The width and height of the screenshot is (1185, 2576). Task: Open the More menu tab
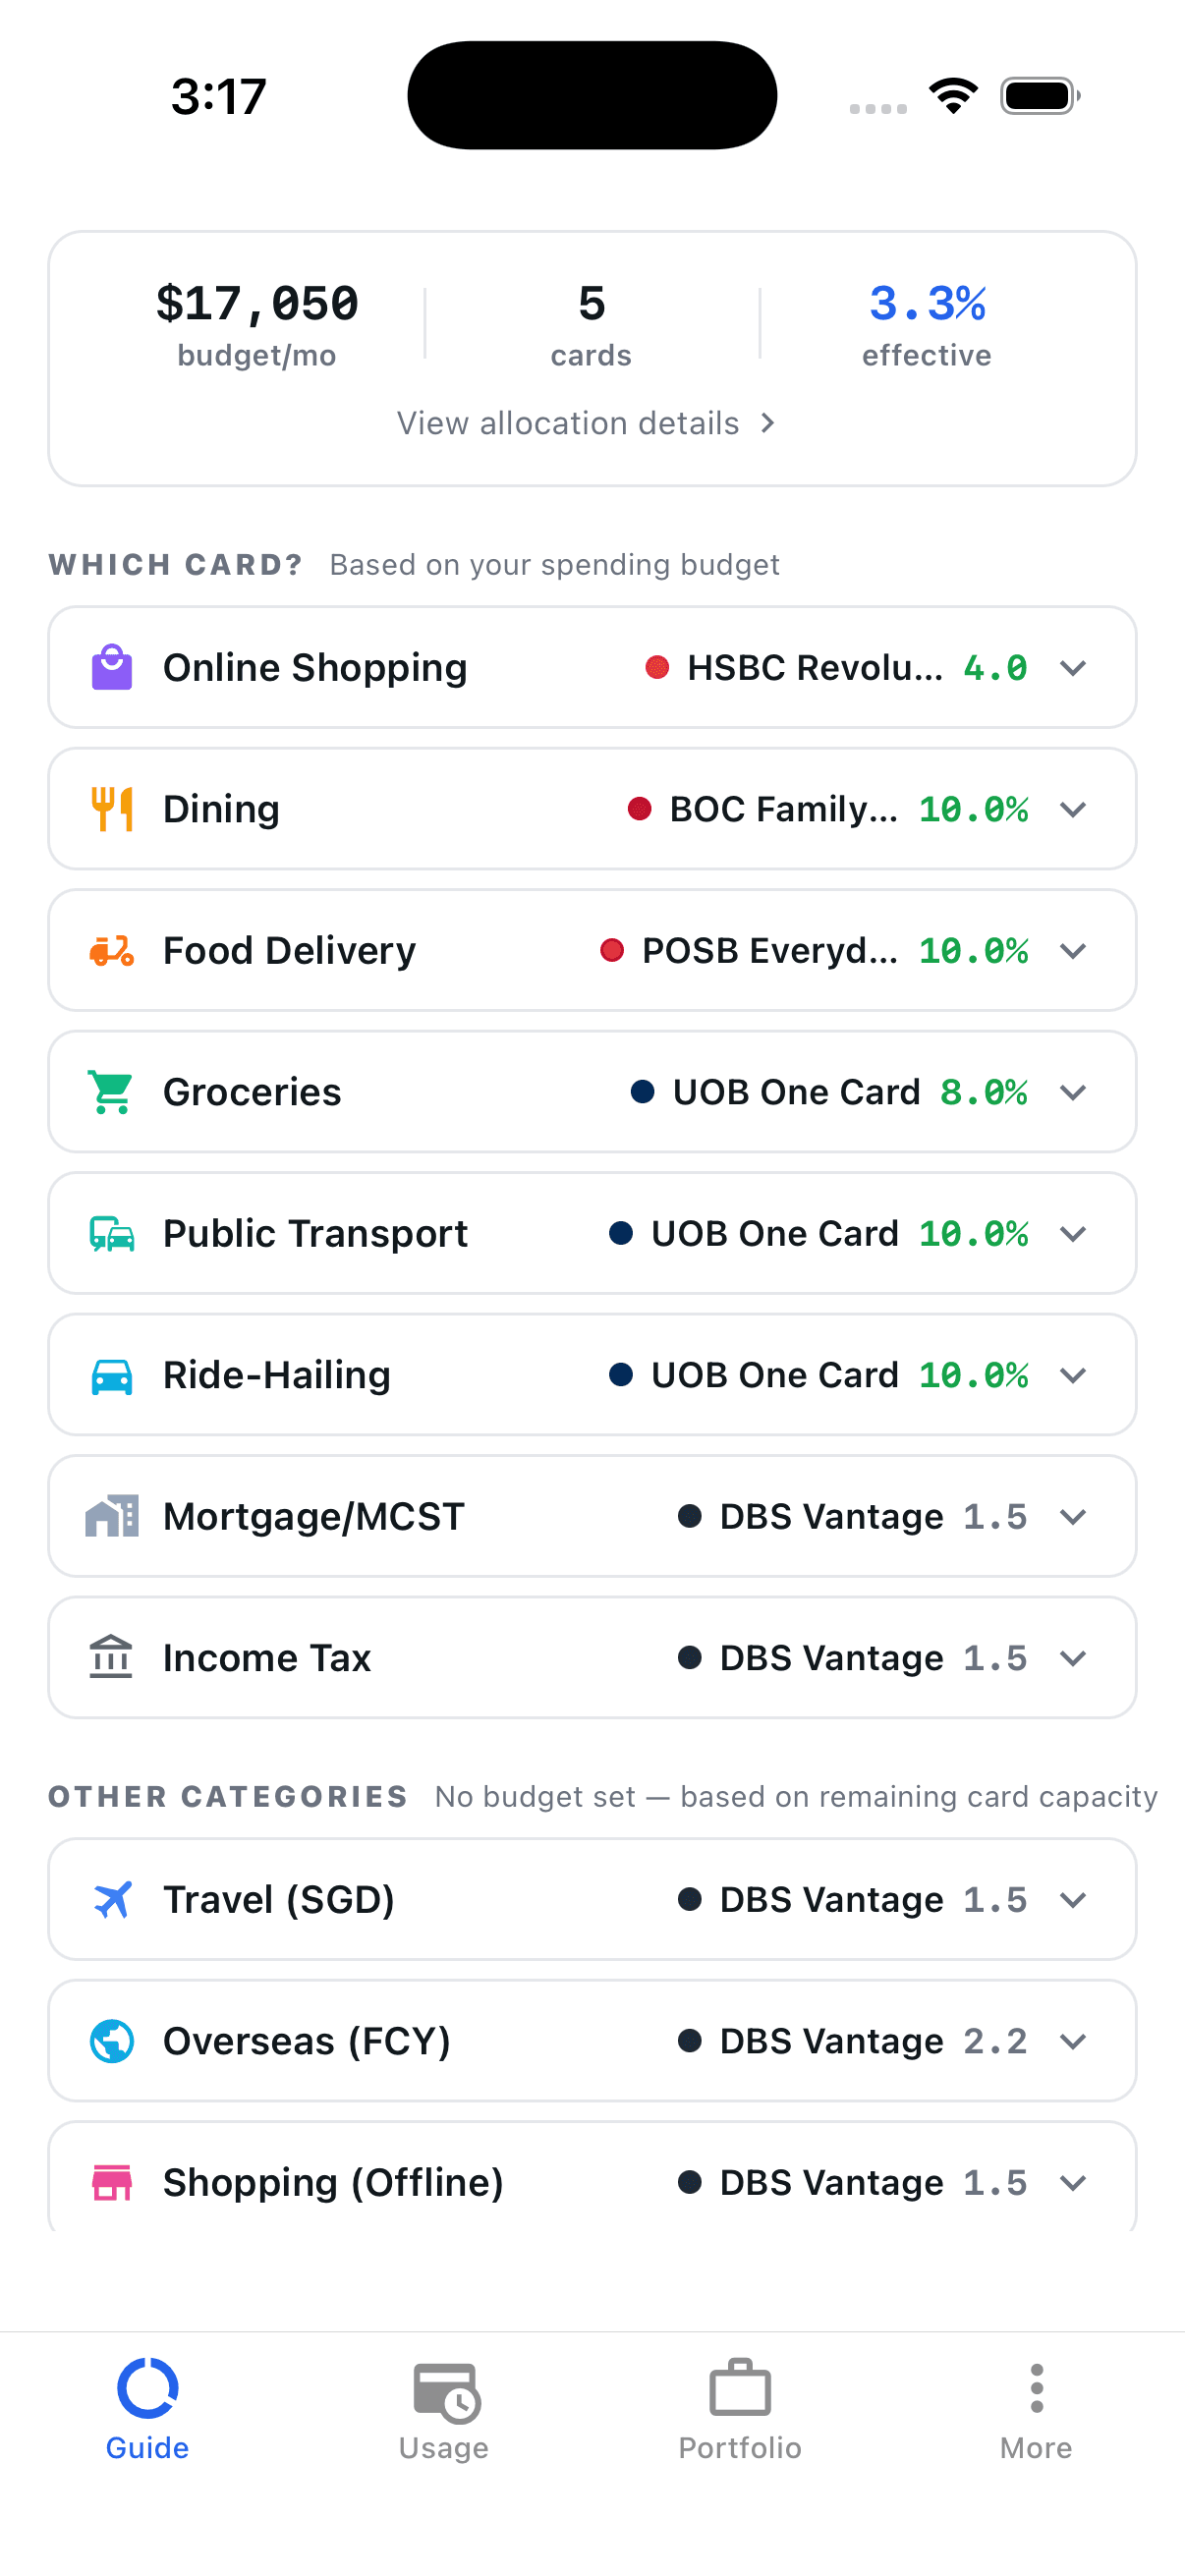coord(1036,2410)
